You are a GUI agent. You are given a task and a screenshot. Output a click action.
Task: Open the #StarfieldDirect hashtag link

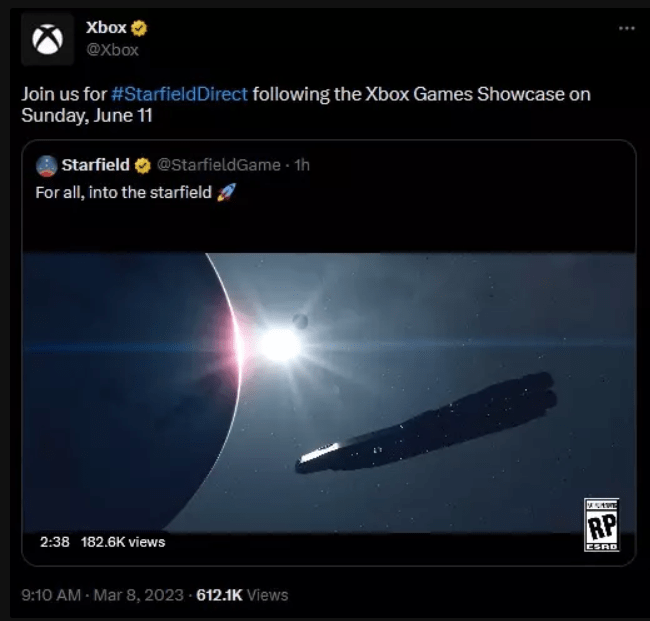tap(179, 94)
